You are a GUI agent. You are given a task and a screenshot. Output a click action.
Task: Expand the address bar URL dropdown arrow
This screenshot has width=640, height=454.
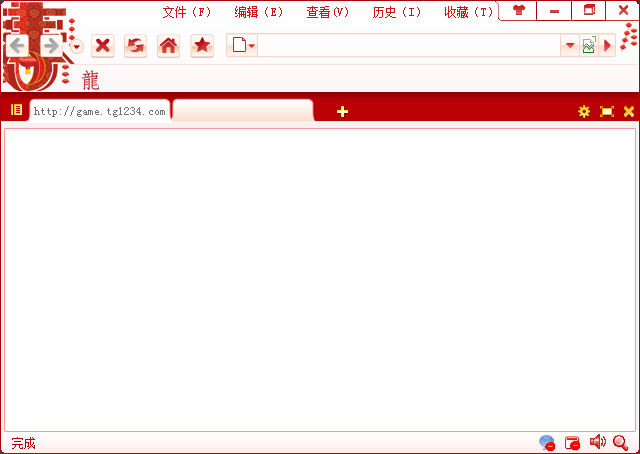point(570,45)
